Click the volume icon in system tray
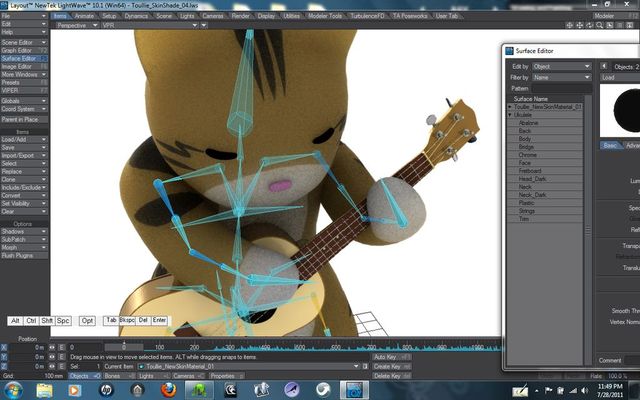Image resolution: width=640 pixels, height=400 pixels. point(584,391)
